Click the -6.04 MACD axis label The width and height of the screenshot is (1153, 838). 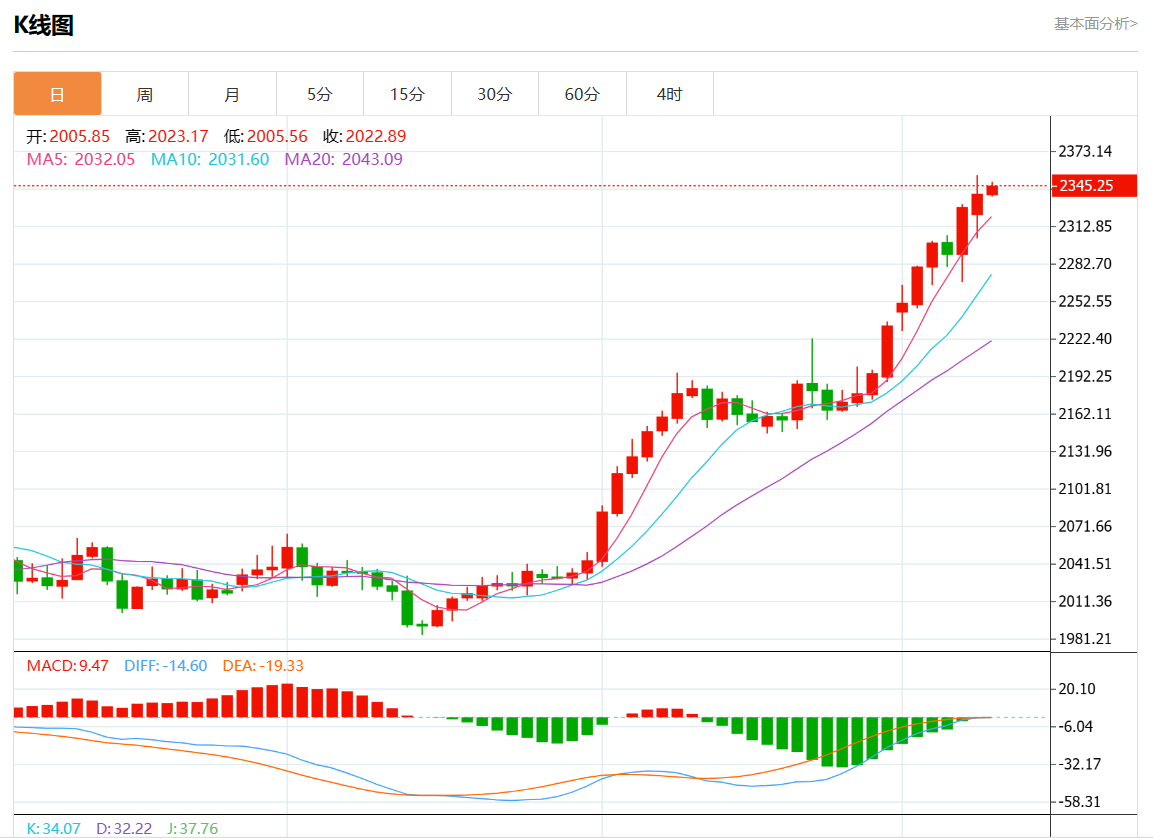pyautogui.click(x=1077, y=726)
